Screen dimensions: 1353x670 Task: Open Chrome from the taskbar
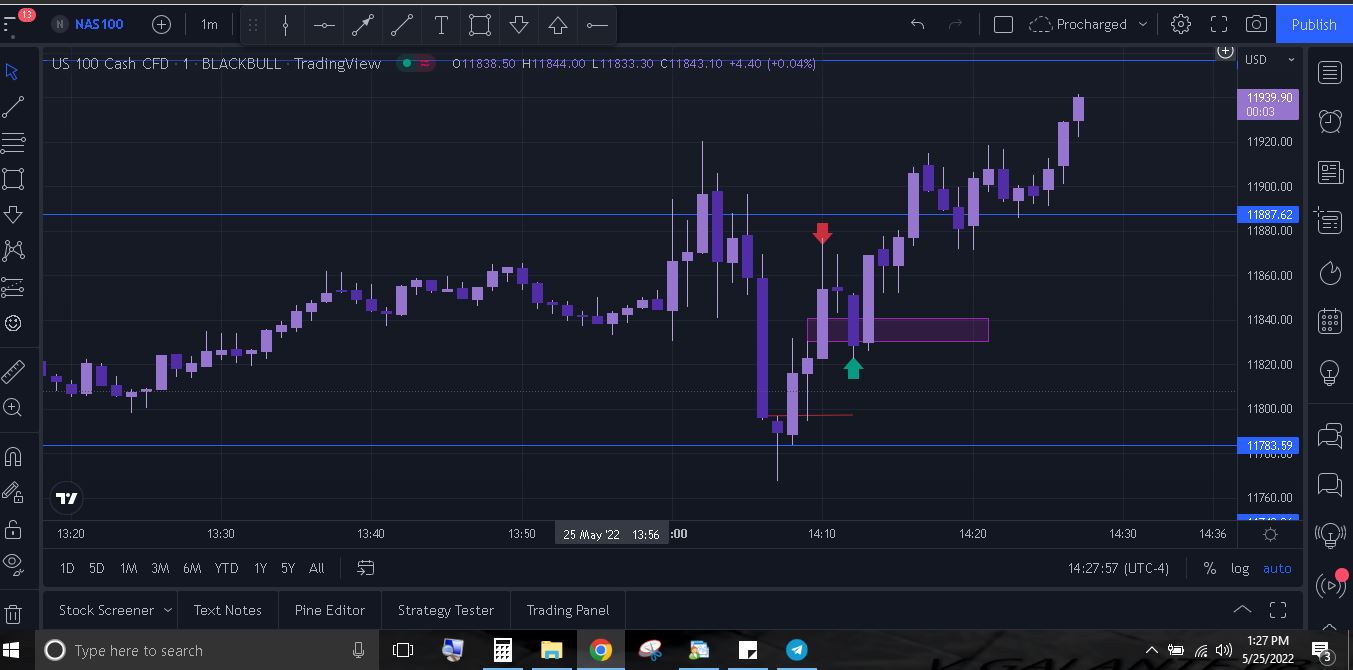pos(600,651)
